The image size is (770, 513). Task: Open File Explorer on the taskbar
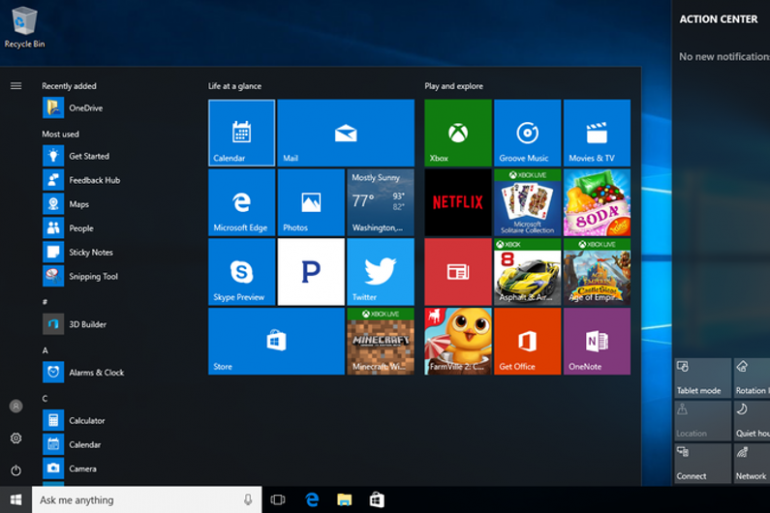pos(344,500)
